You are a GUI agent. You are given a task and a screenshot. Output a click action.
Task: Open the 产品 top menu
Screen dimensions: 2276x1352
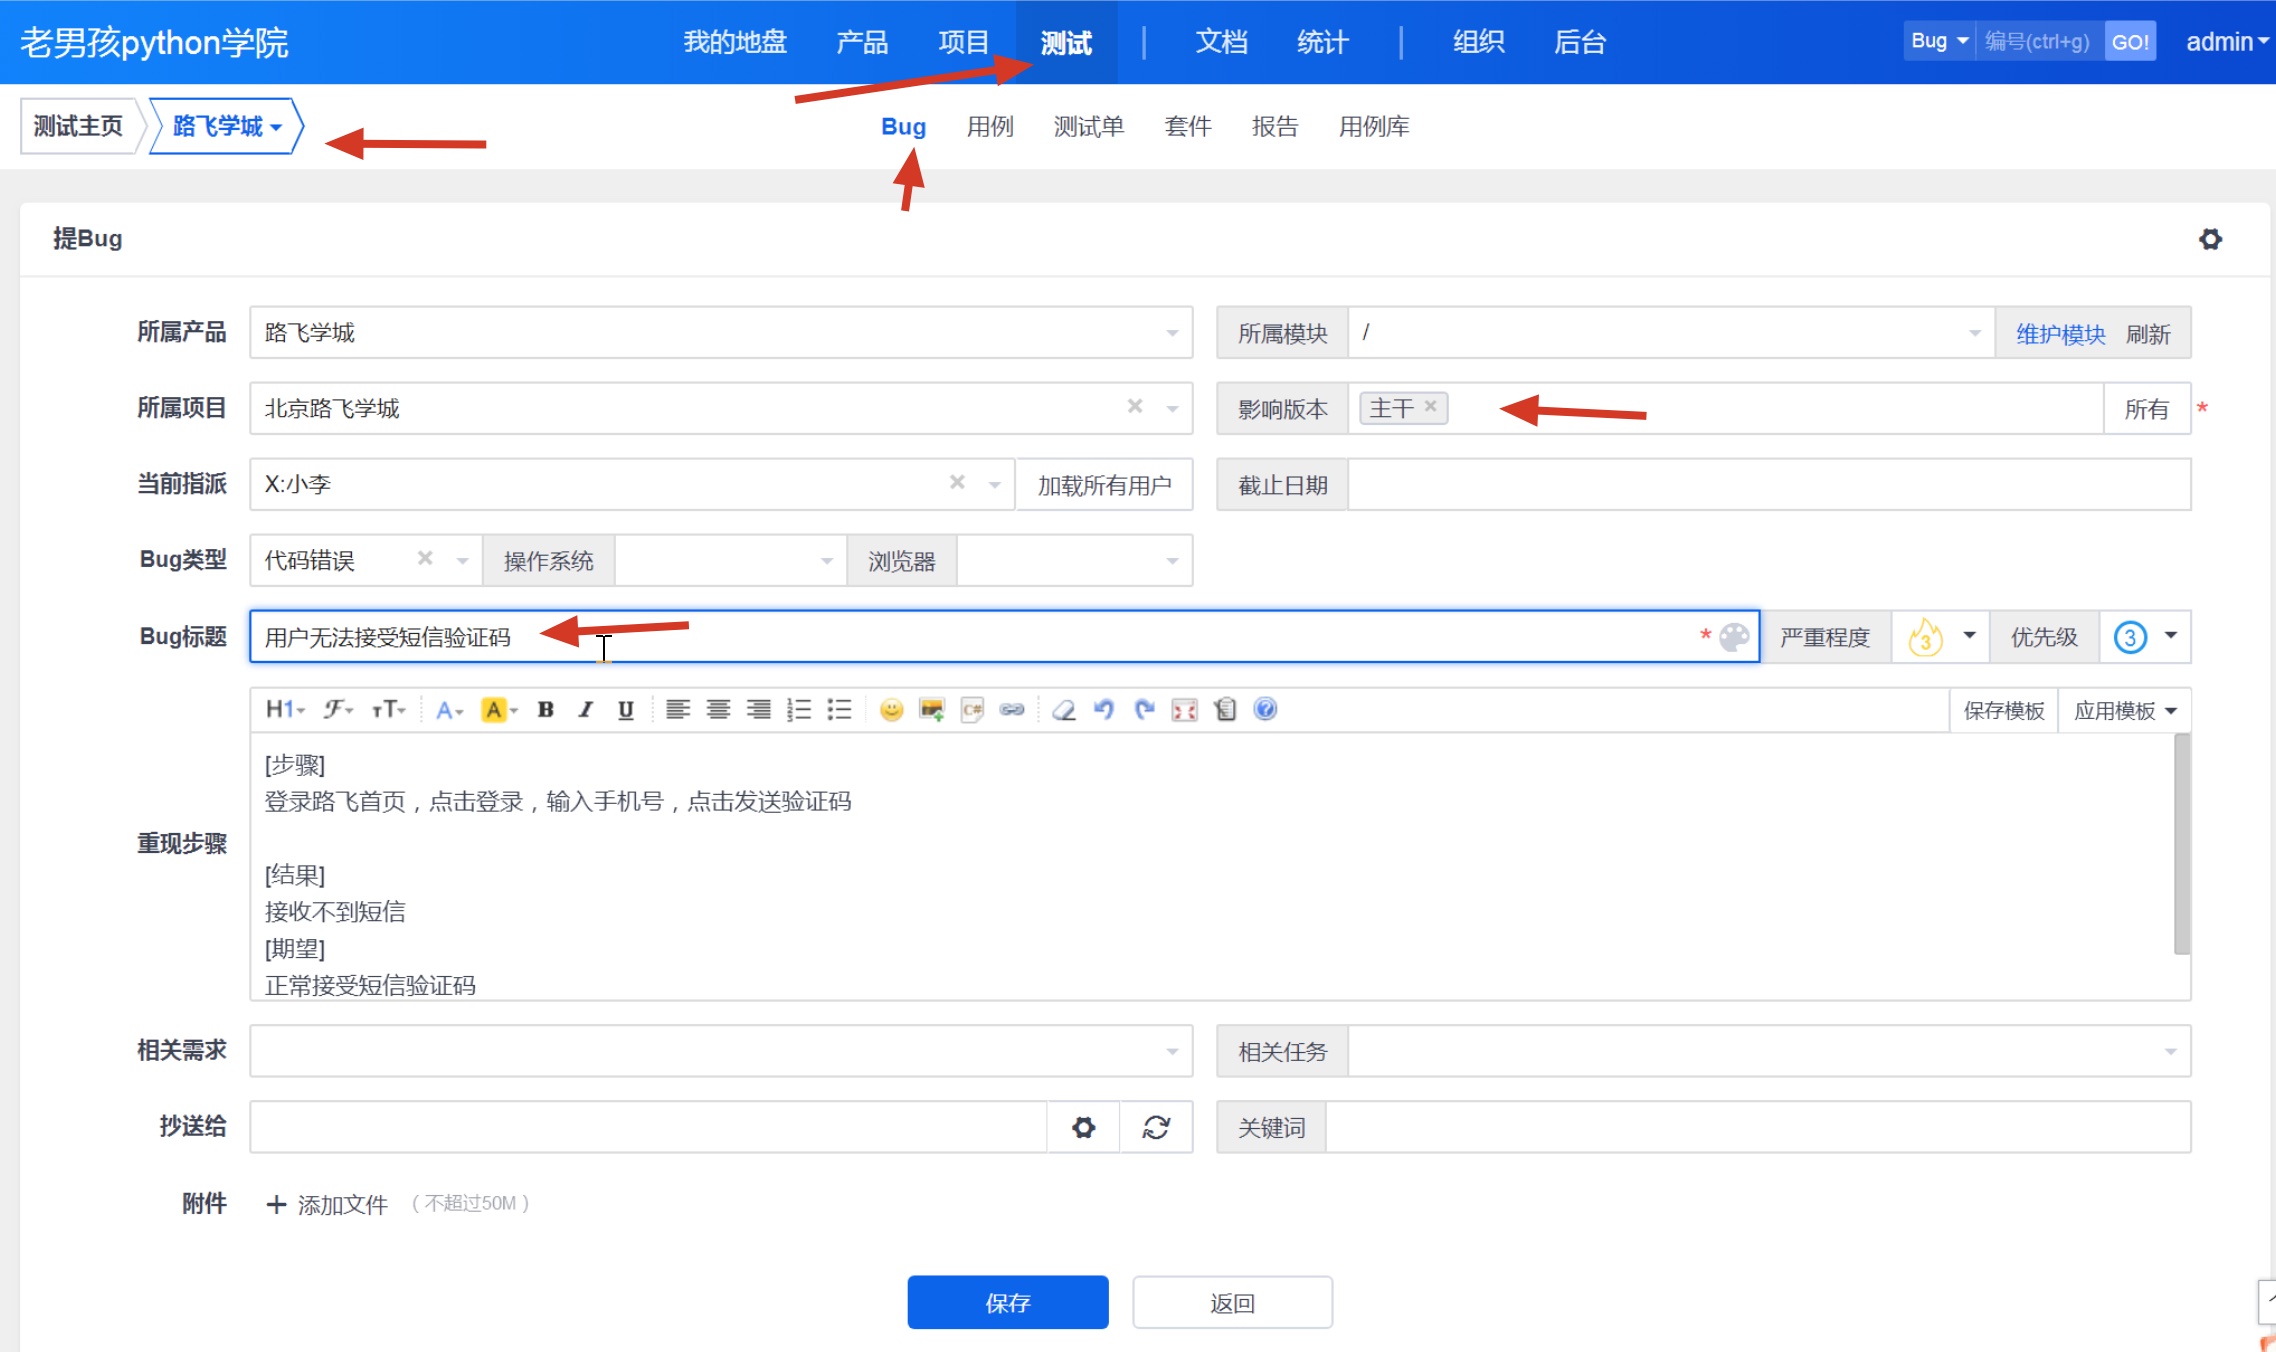(x=862, y=42)
